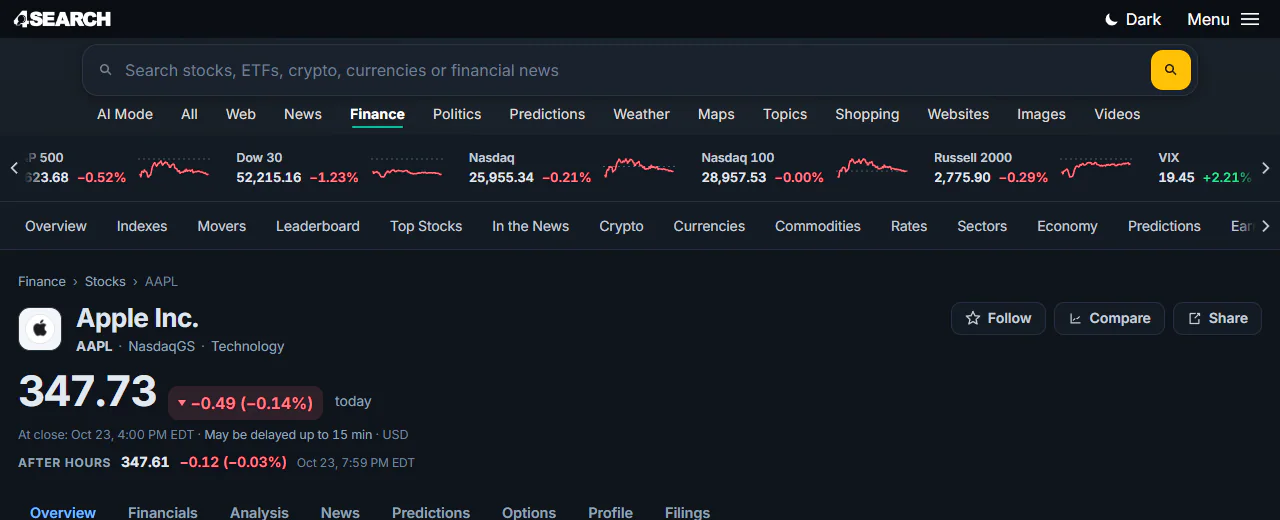Open the top Predictions search tab
This screenshot has height=520, width=1280.
[x=547, y=114]
